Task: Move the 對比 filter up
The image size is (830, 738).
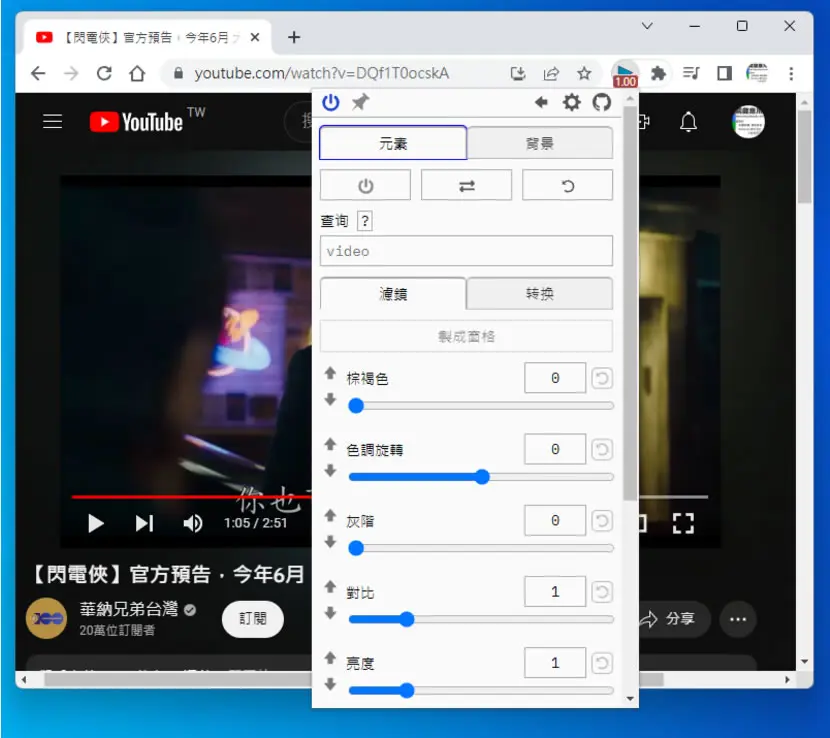Action: click(x=330, y=586)
